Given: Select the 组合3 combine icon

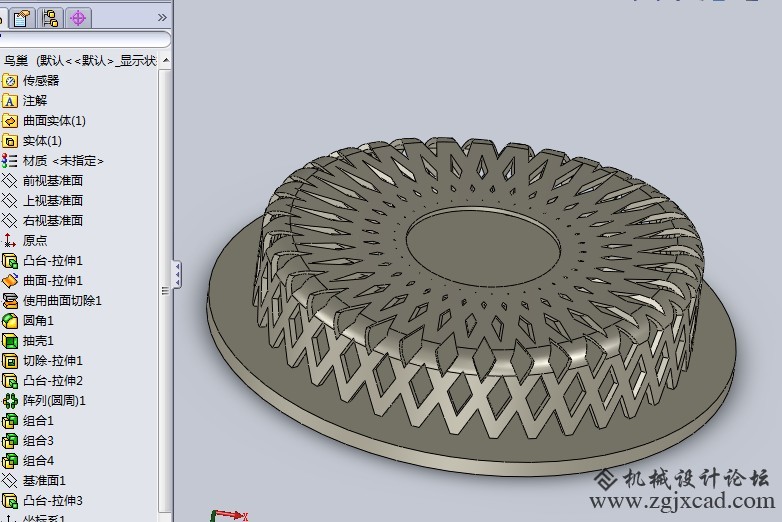Looking at the screenshot, I should pyautogui.click(x=9, y=441).
